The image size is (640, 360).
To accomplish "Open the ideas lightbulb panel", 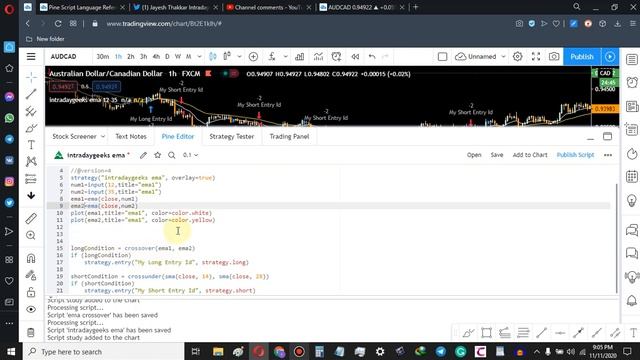I will 632,201.
